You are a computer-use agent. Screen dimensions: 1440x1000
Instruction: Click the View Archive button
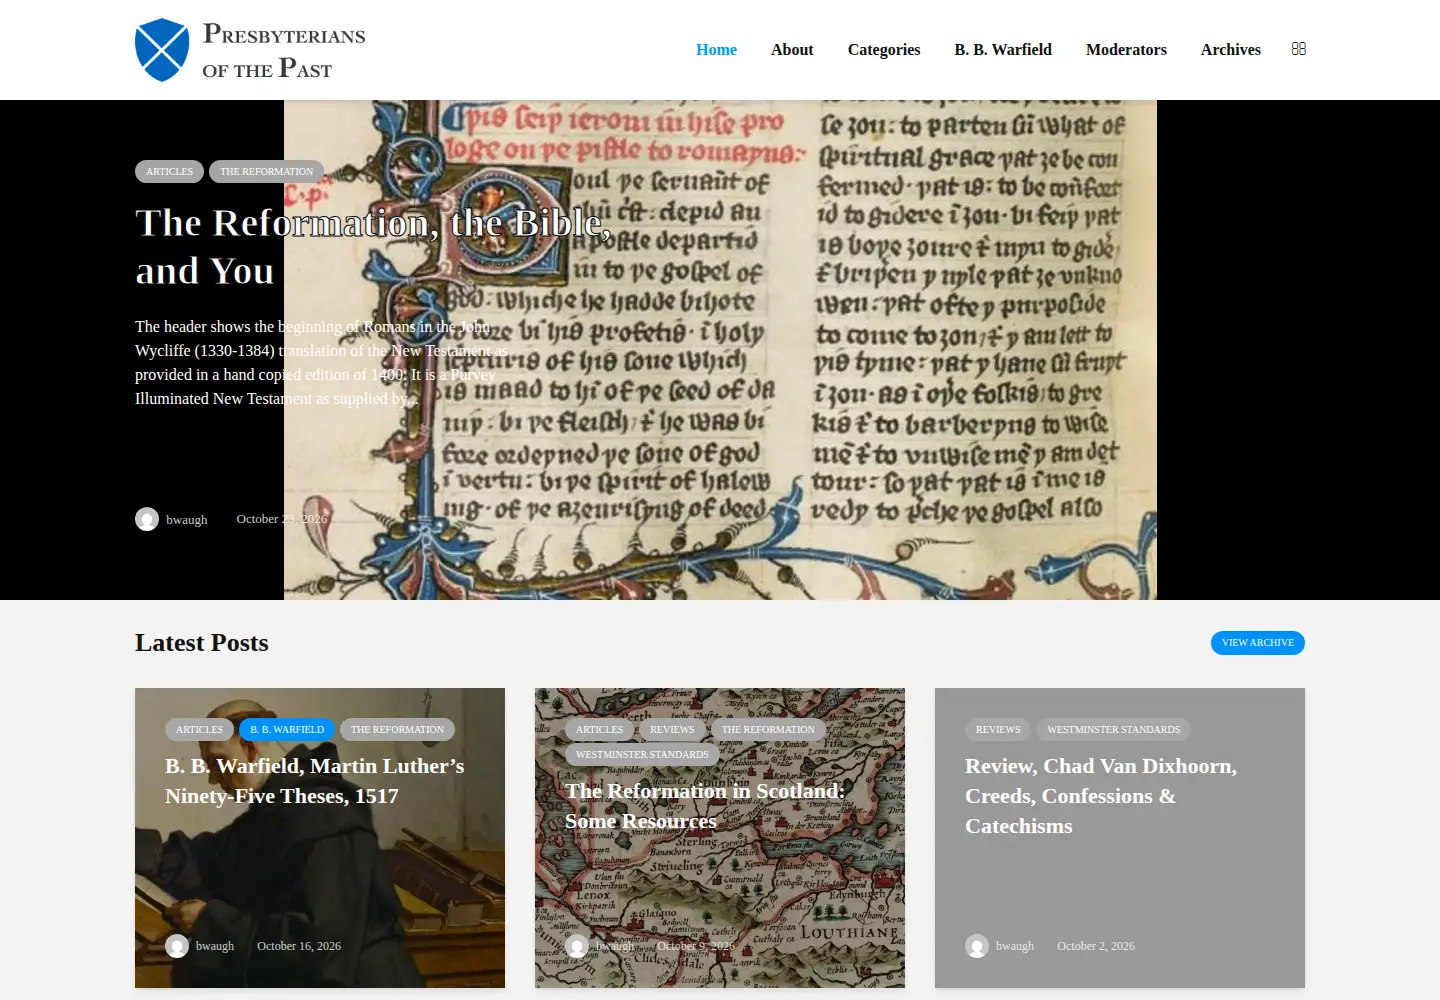1258,643
